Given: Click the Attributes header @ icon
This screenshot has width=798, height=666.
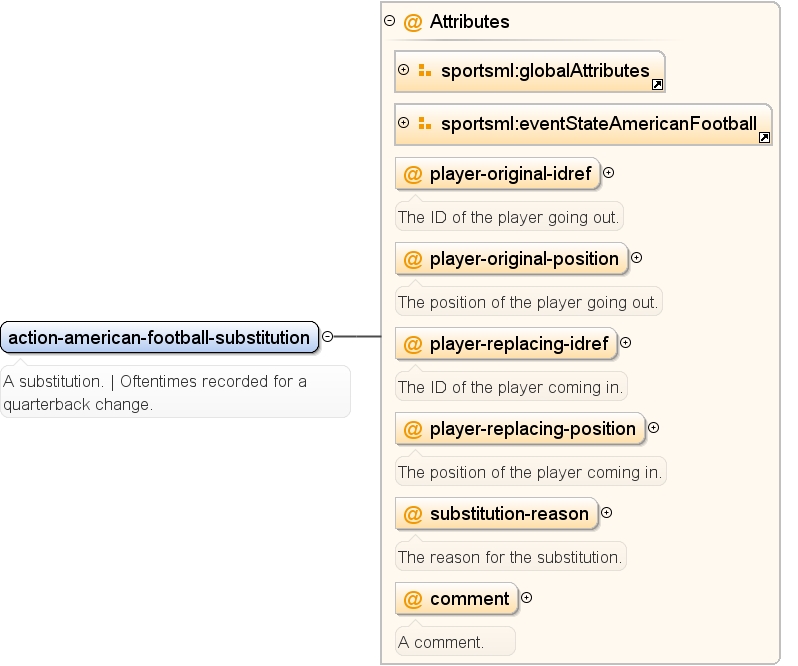Looking at the screenshot, I should click(x=413, y=22).
